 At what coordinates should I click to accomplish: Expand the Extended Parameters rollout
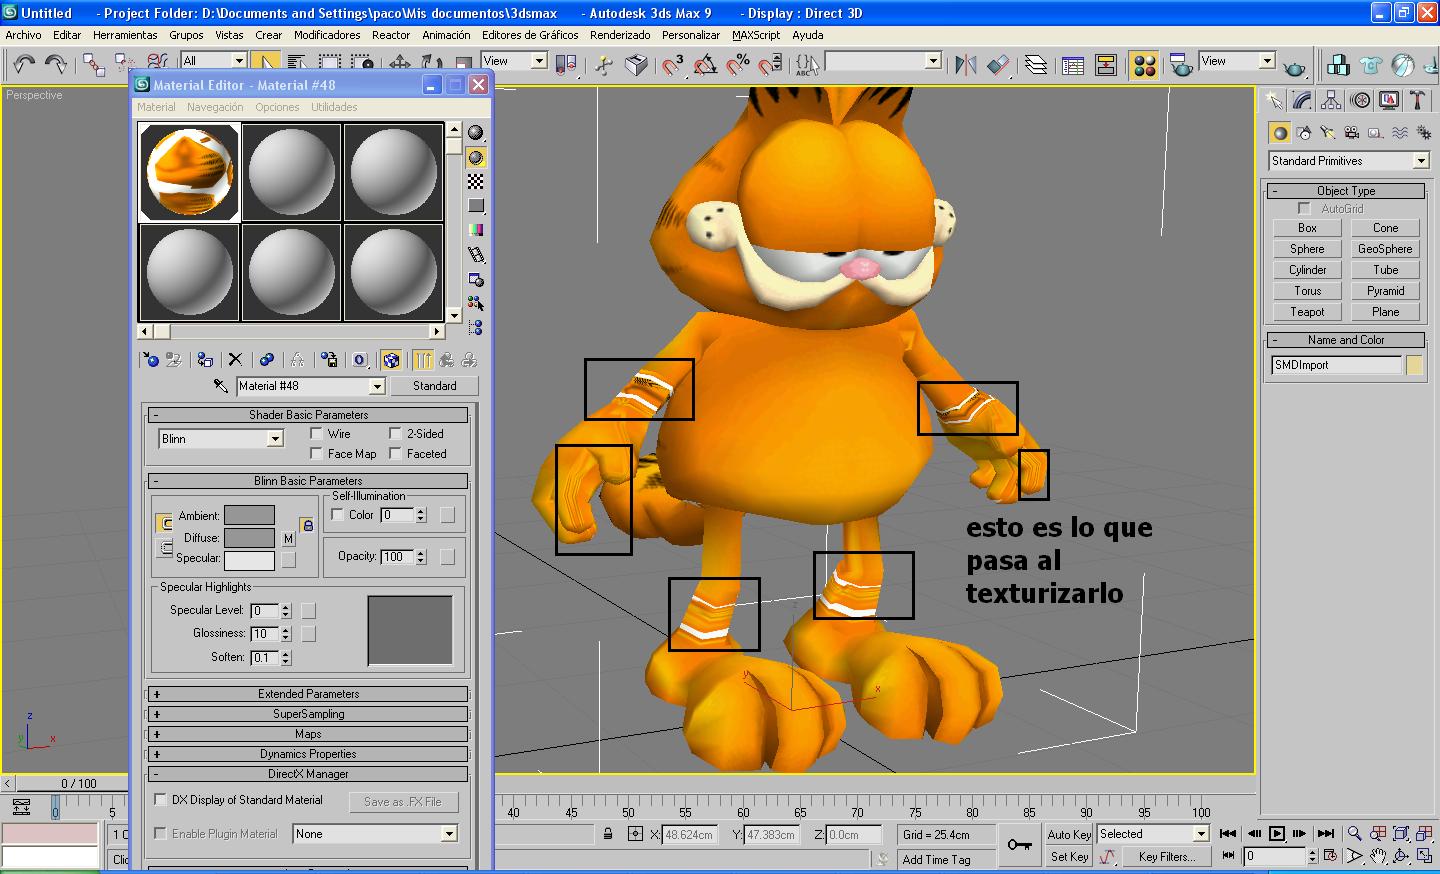click(308, 694)
